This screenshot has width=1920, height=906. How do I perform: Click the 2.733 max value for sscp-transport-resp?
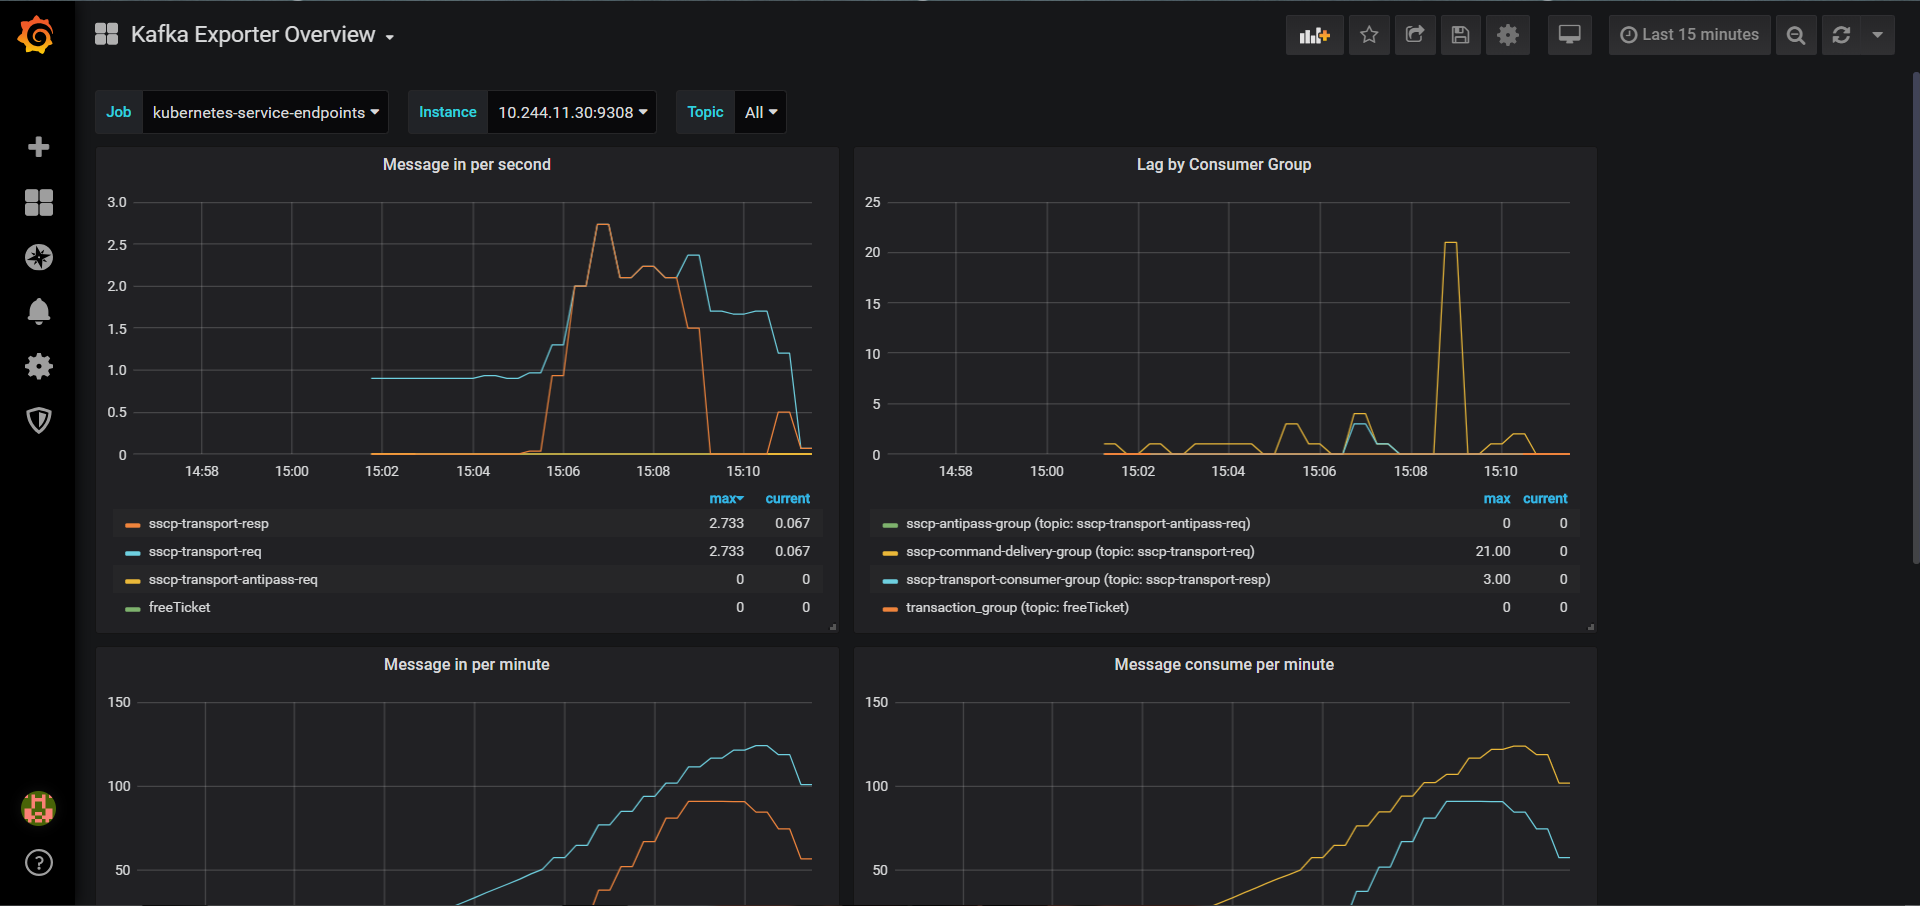tap(727, 524)
